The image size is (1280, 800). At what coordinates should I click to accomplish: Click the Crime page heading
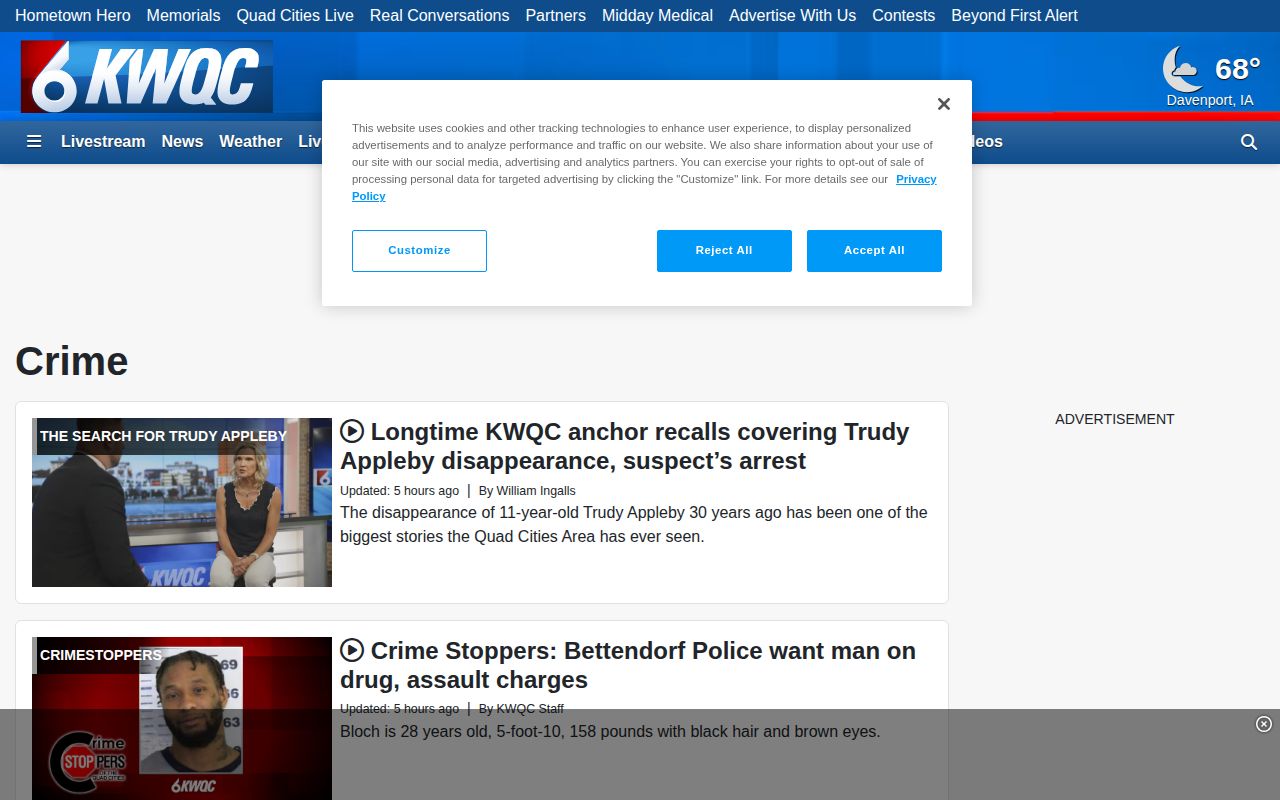pos(72,361)
